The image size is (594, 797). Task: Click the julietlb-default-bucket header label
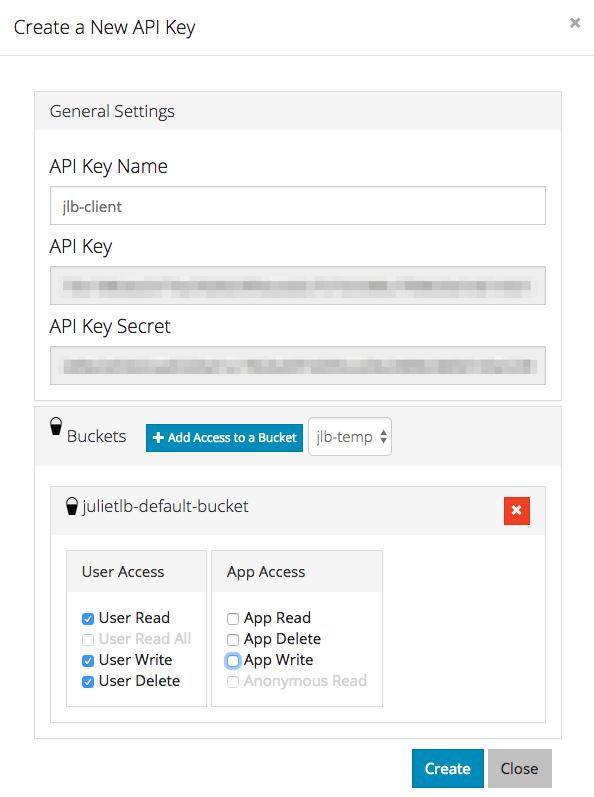pyautogui.click(x=166, y=506)
